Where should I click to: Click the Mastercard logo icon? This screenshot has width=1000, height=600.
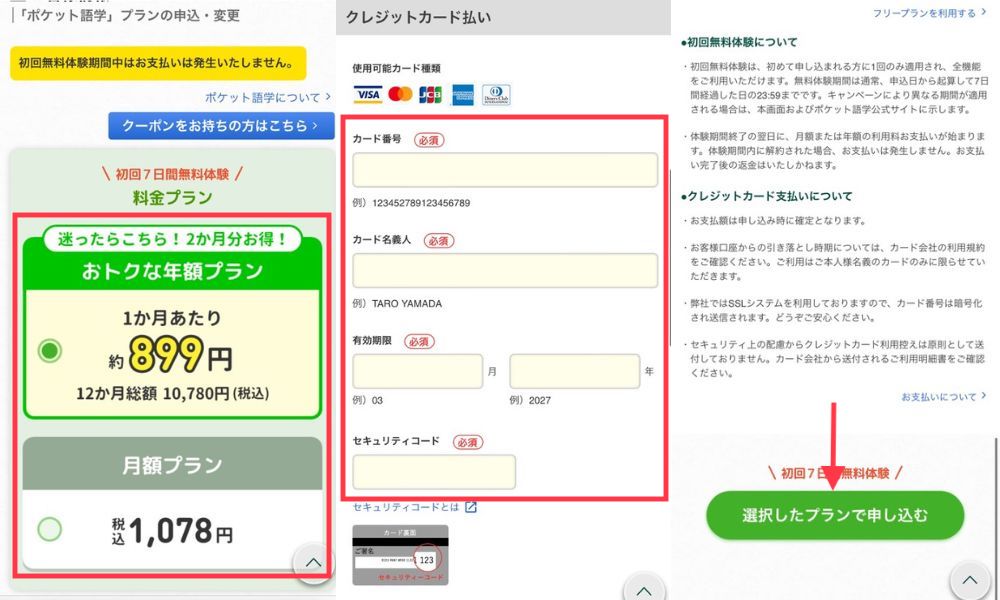400,95
